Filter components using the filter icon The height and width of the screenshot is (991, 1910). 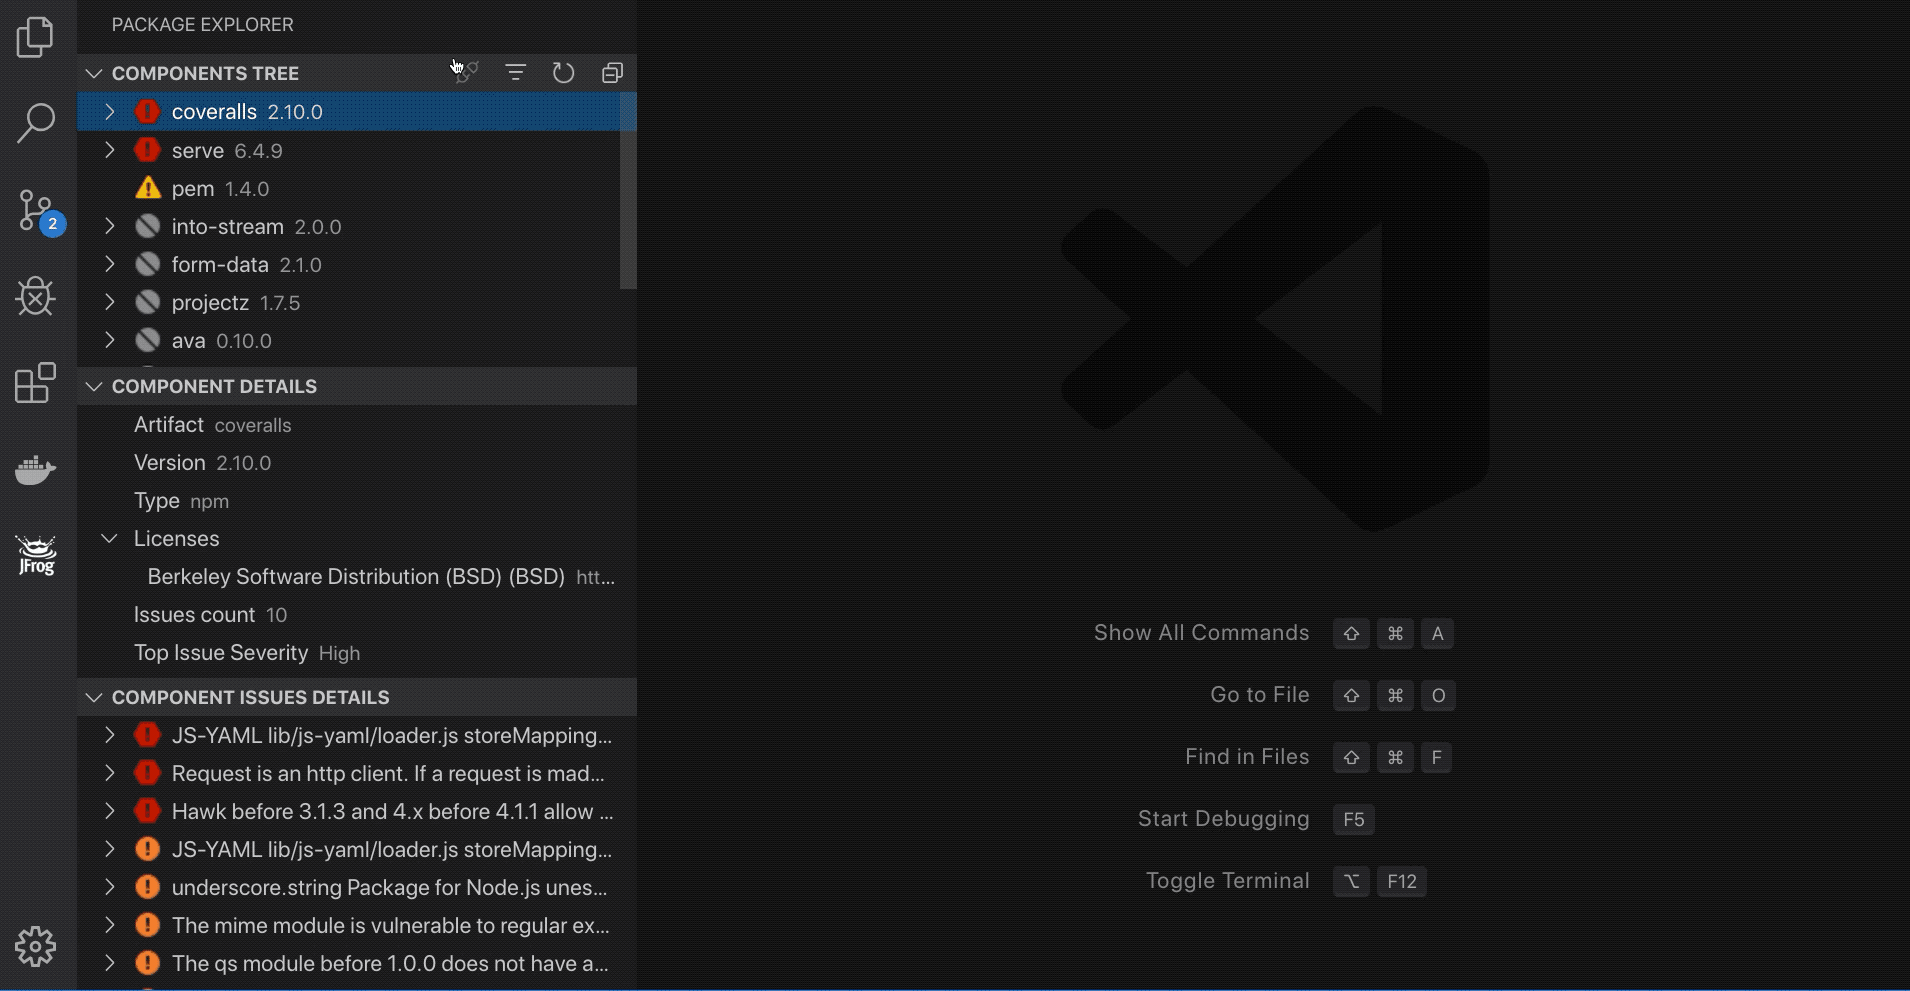pyautogui.click(x=515, y=72)
